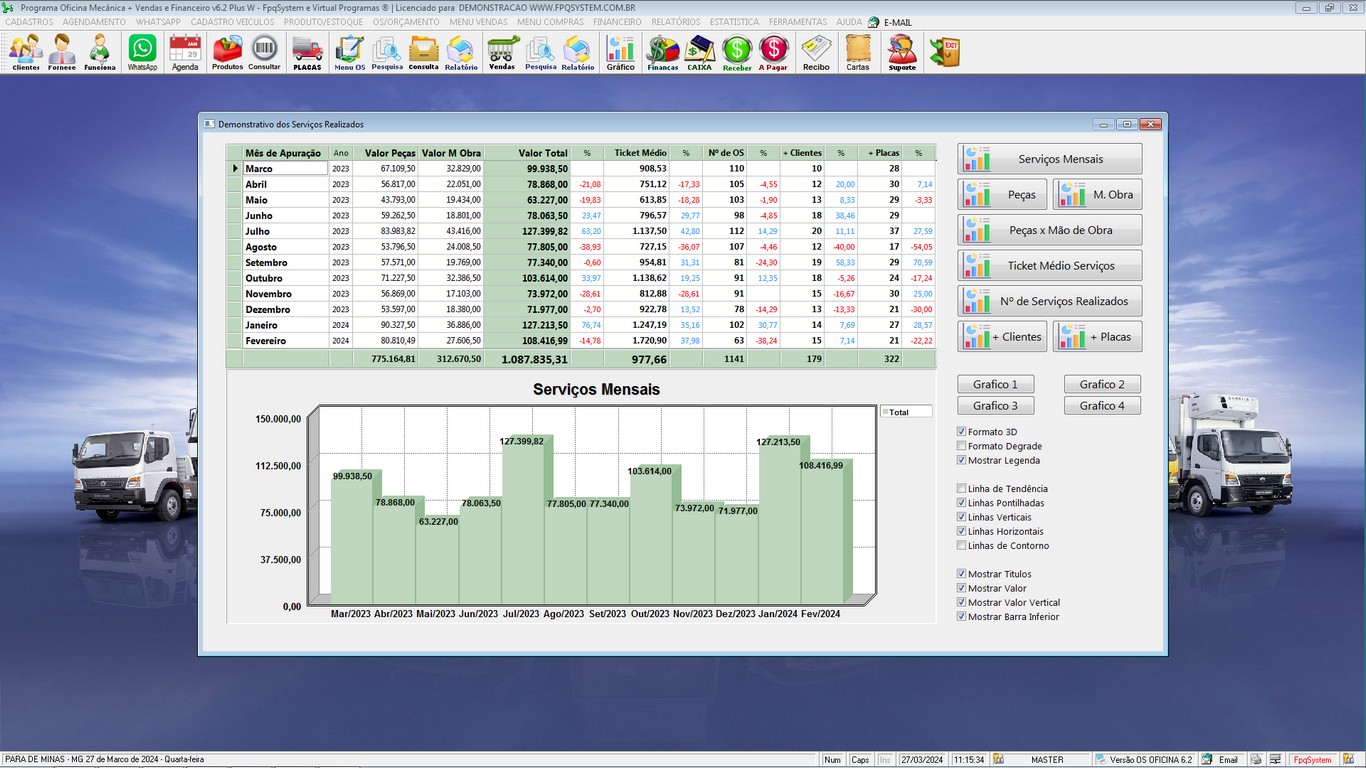Click the Email item in status bar
Image resolution: width=1366 pixels, height=768 pixels.
click(x=1220, y=760)
